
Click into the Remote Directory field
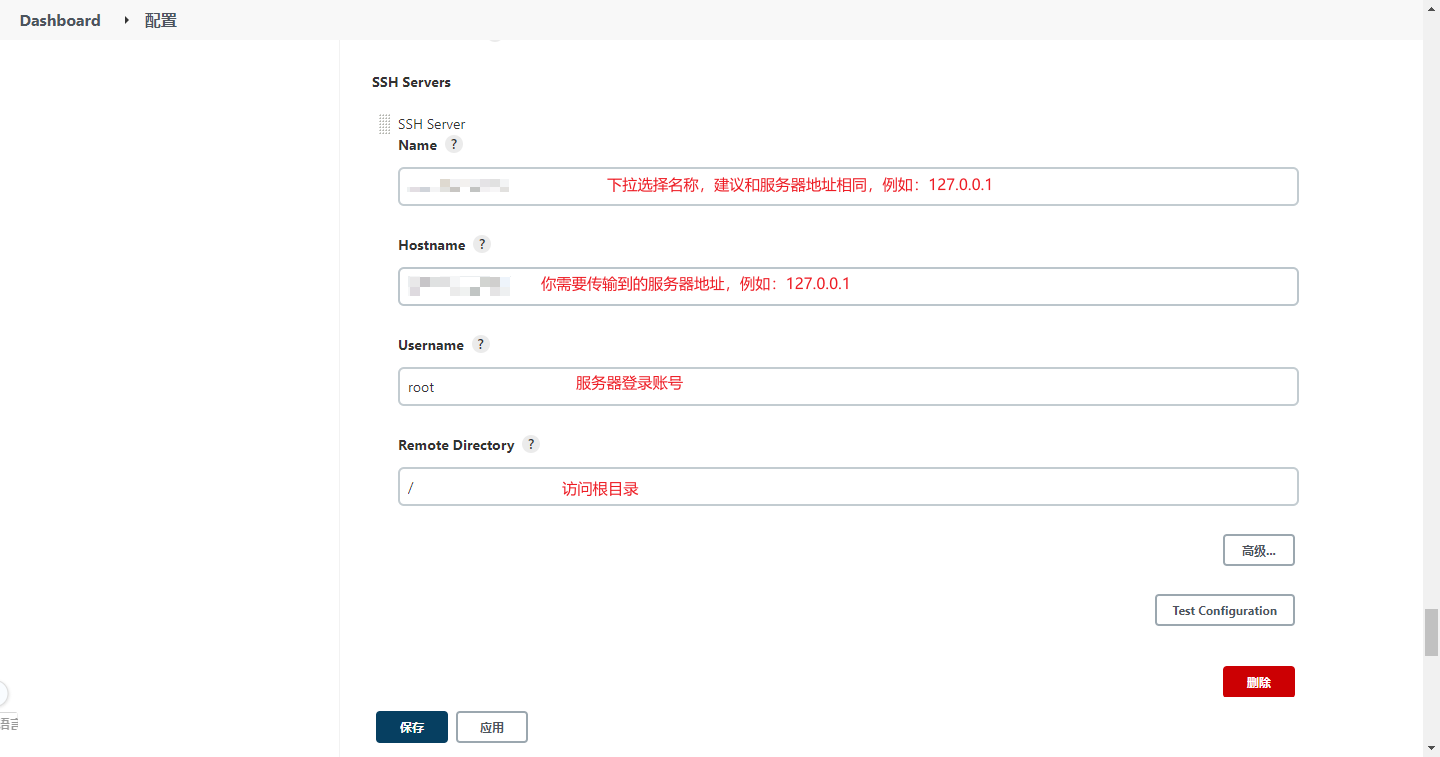pos(848,486)
